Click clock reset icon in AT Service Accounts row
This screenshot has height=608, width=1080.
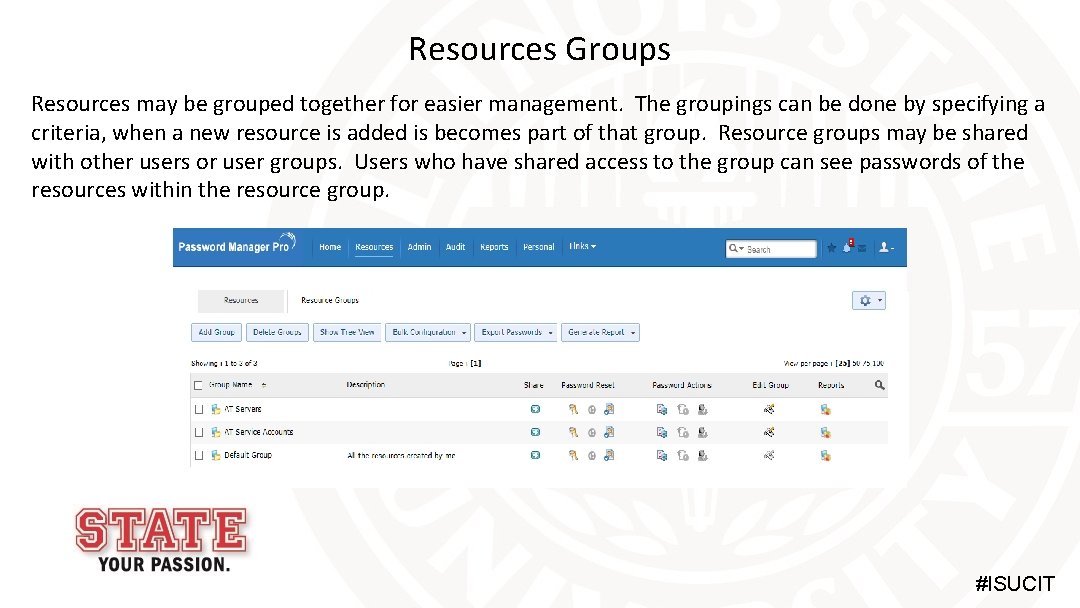[x=592, y=433]
